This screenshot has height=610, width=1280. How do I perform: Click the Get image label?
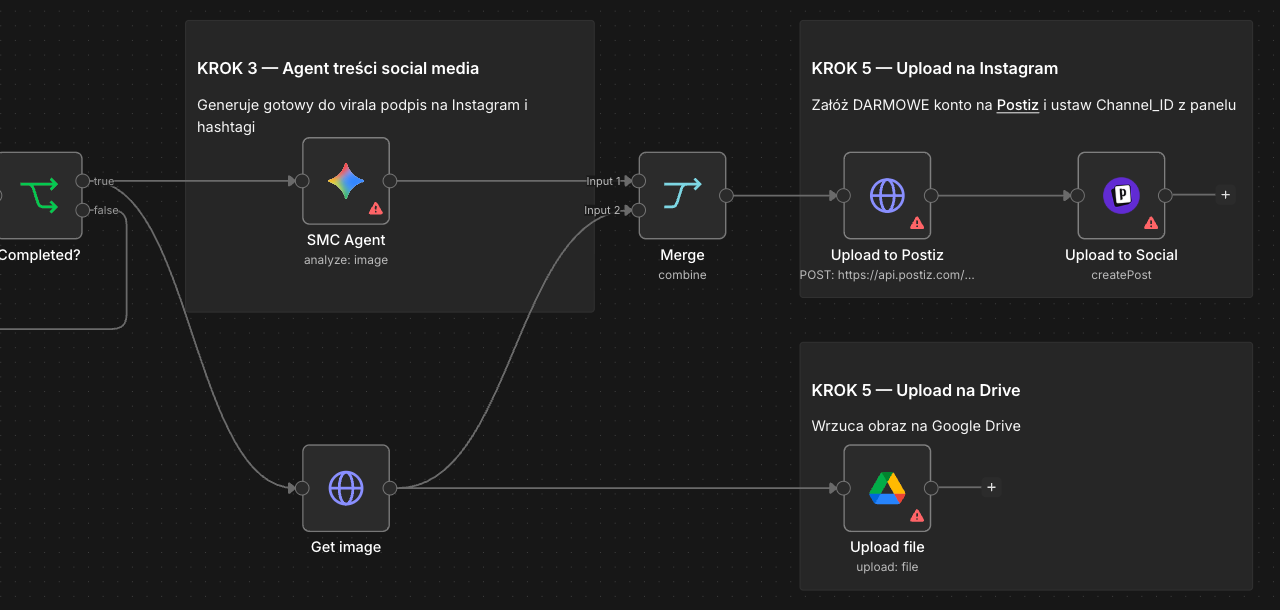tap(346, 547)
